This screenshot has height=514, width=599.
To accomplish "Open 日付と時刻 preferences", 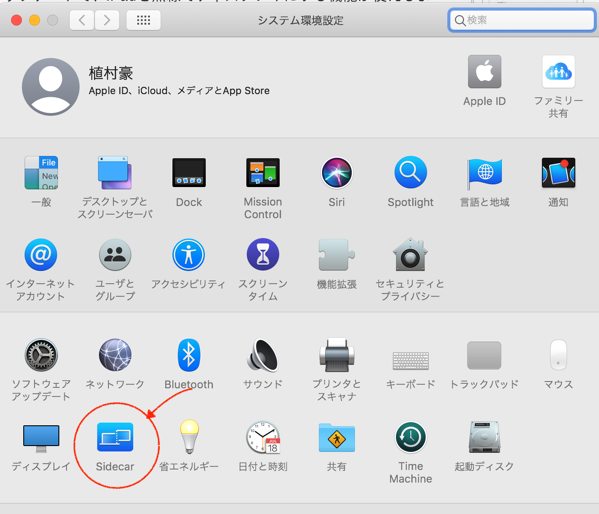I will (263, 437).
